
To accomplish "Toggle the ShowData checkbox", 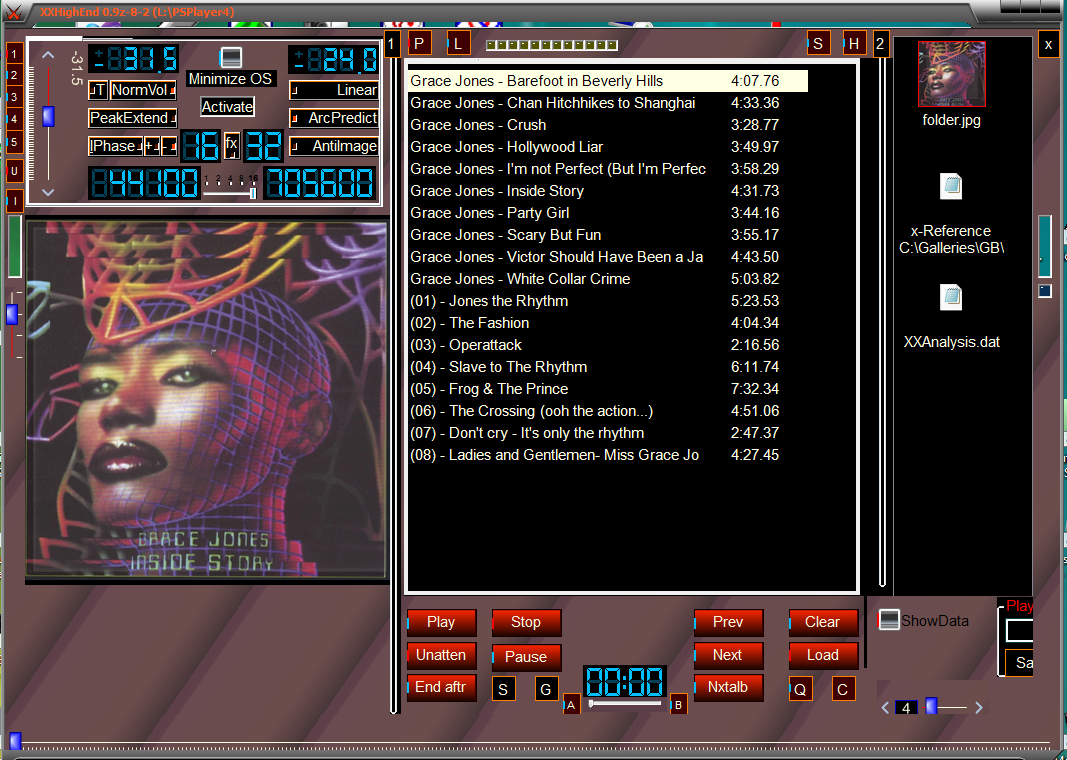I will coord(889,620).
